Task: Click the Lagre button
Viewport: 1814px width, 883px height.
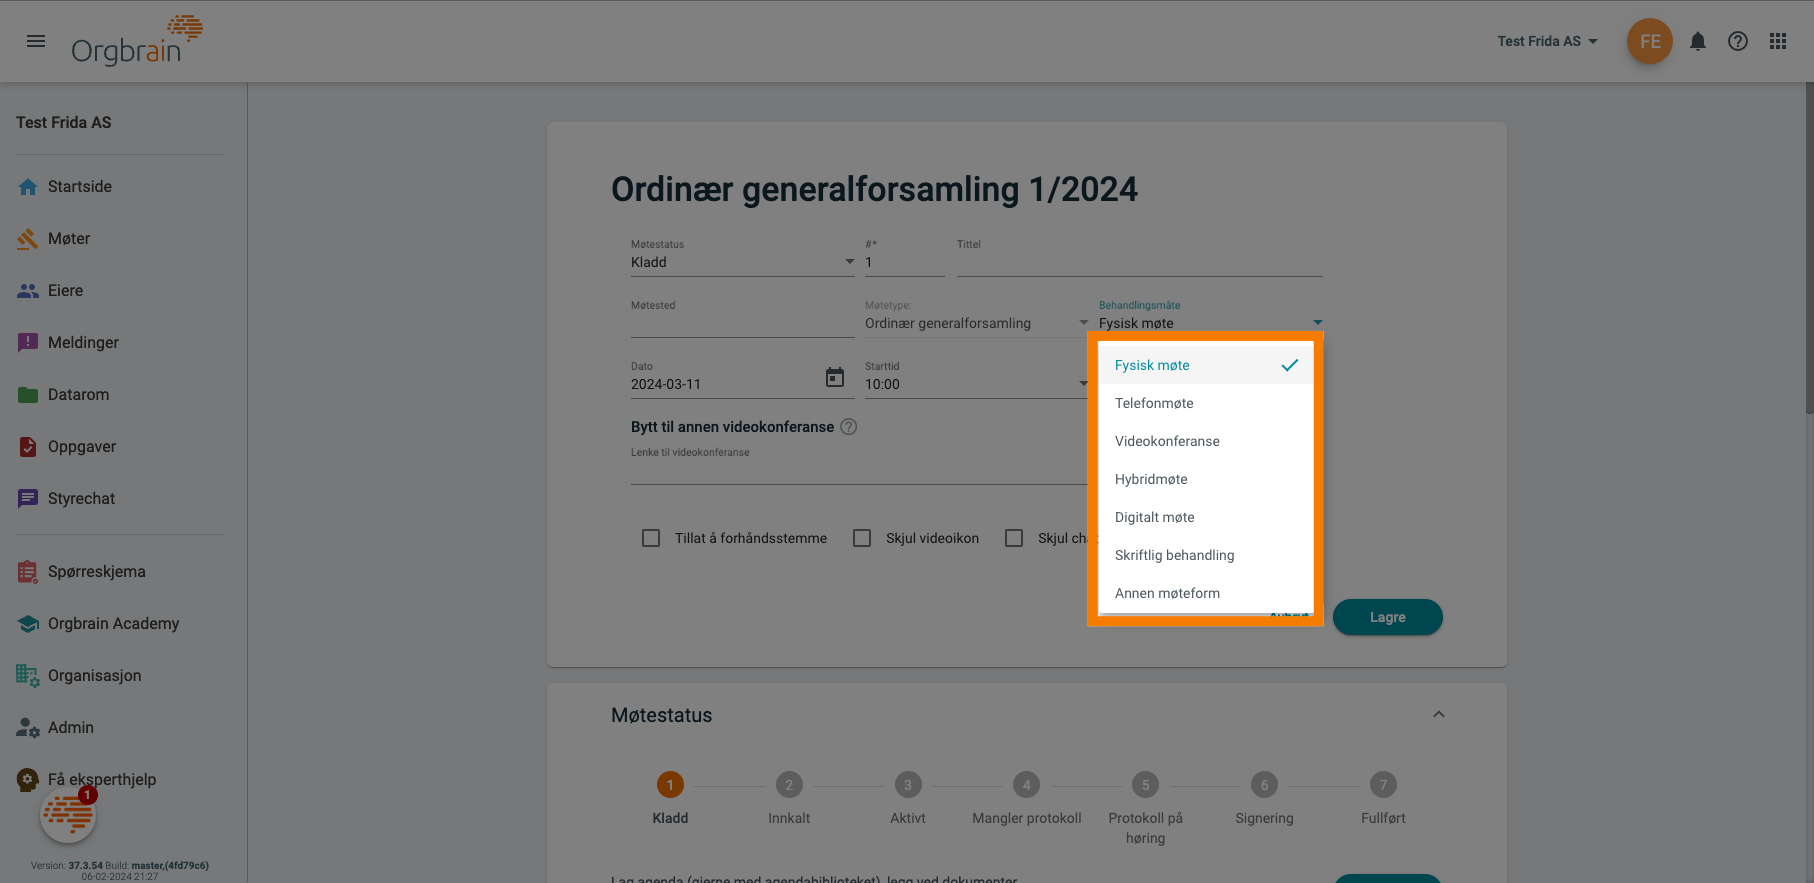Action: click(1388, 617)
